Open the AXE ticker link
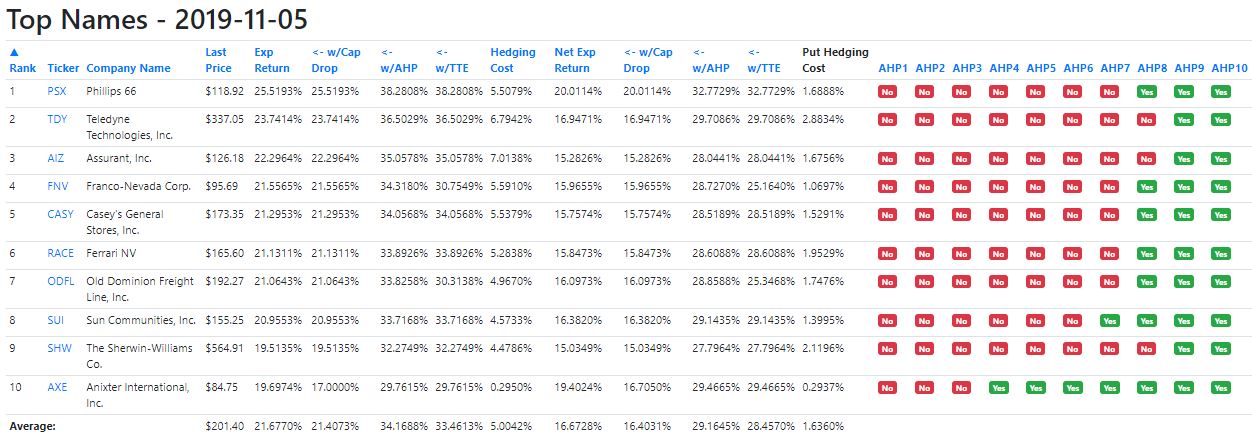The height and width of the screenshot is (443, 1252). (x=57, y=387)
